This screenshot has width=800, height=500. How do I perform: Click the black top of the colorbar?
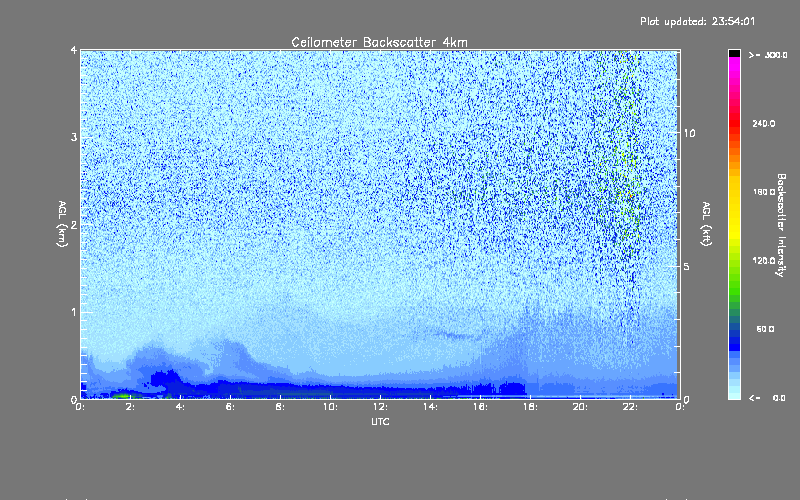click(x=734, y=53)
